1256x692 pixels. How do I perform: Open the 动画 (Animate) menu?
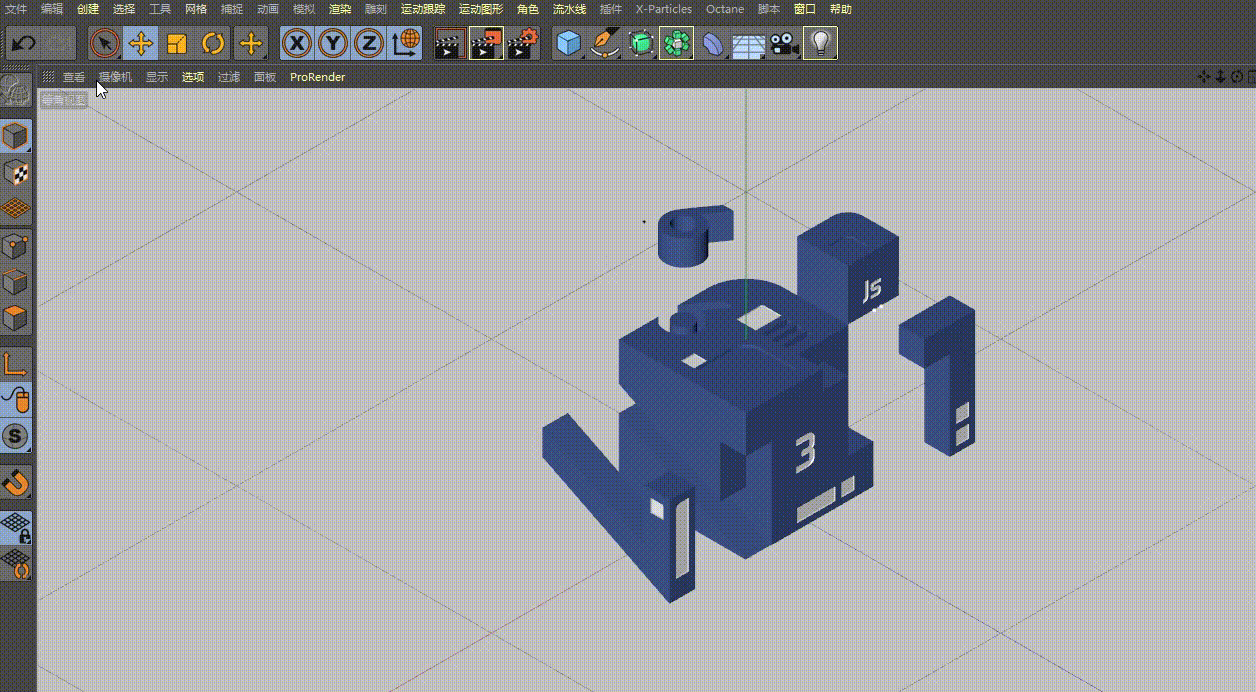pos(268,9)
